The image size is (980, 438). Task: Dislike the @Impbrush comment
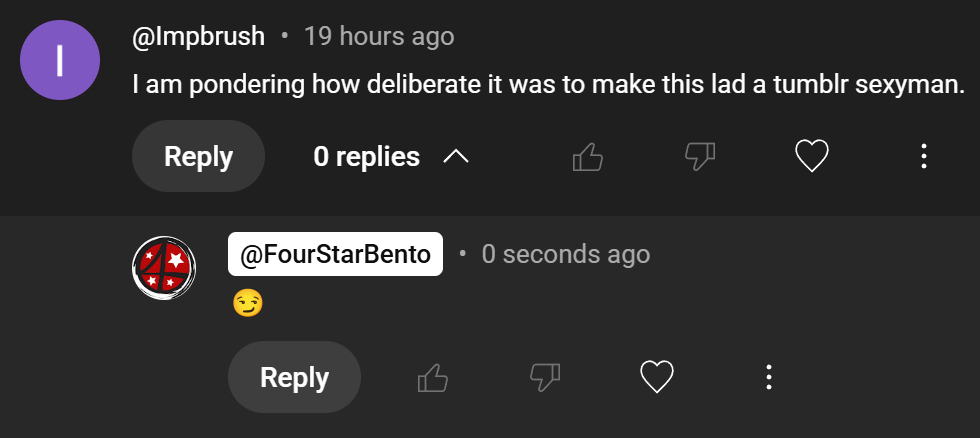click(700, 157)
